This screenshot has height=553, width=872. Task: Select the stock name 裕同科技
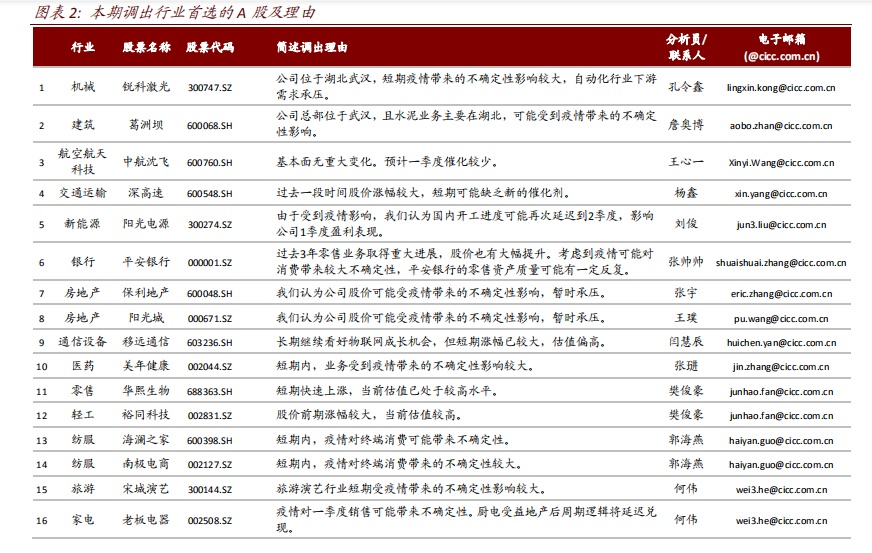(x=146, y=414)
